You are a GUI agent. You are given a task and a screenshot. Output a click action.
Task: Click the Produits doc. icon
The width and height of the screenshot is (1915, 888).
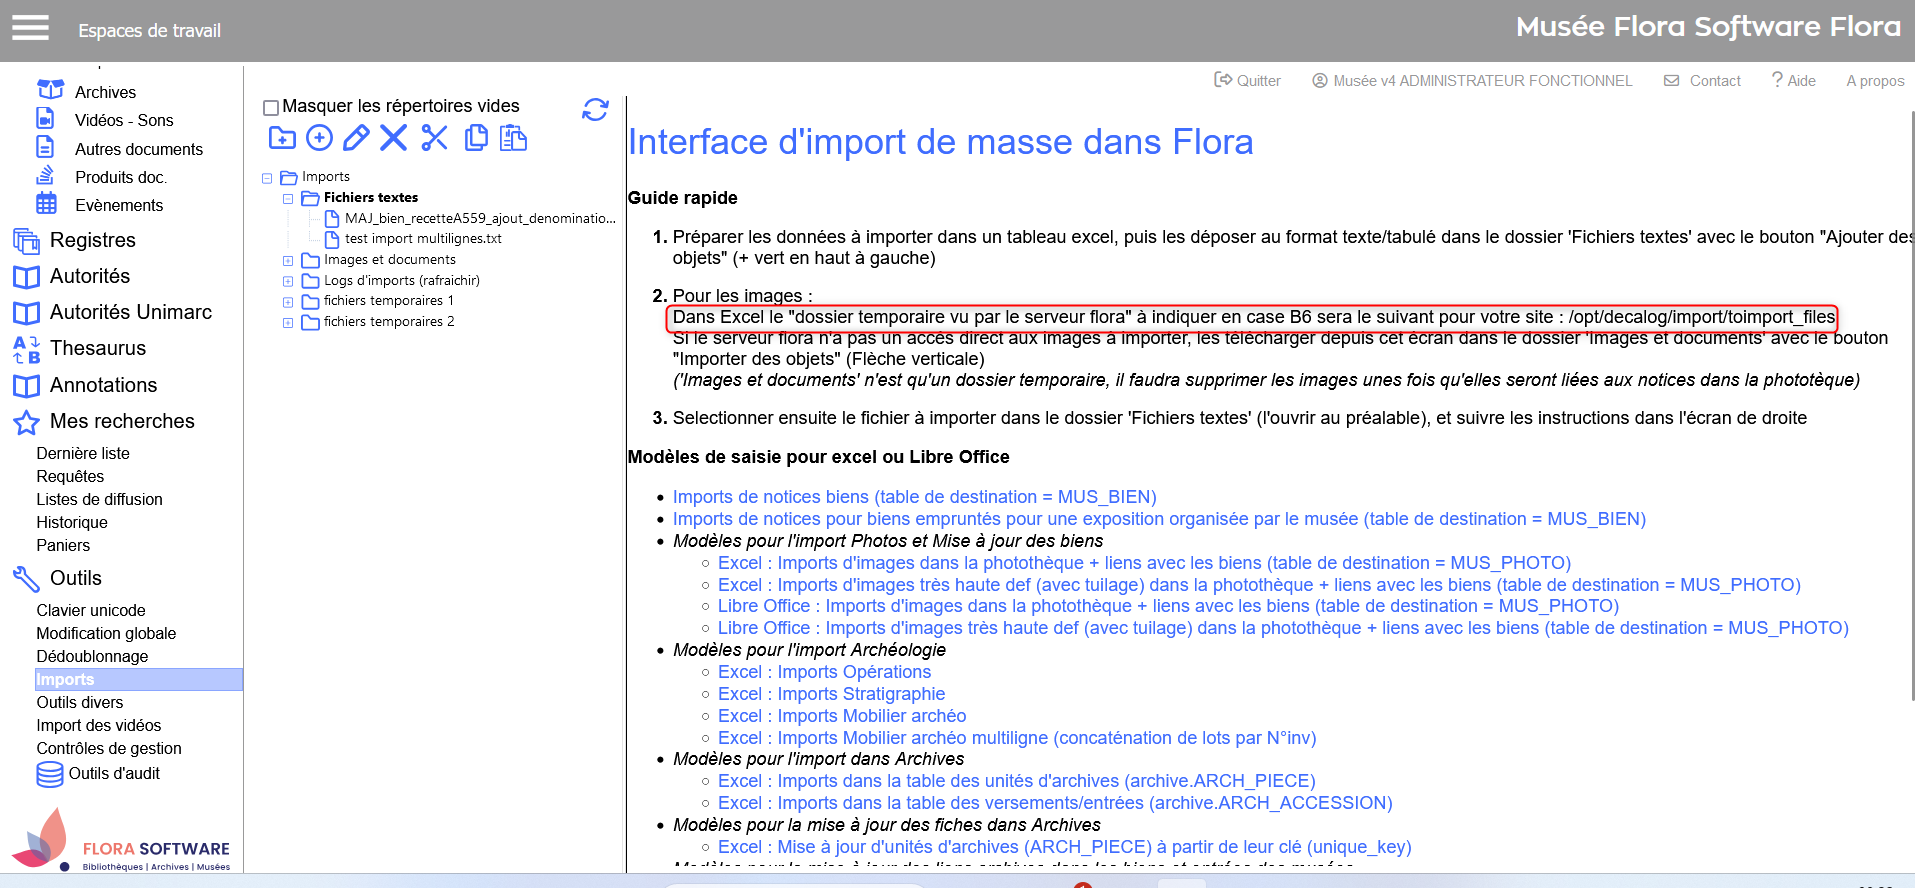coord(45,175)
